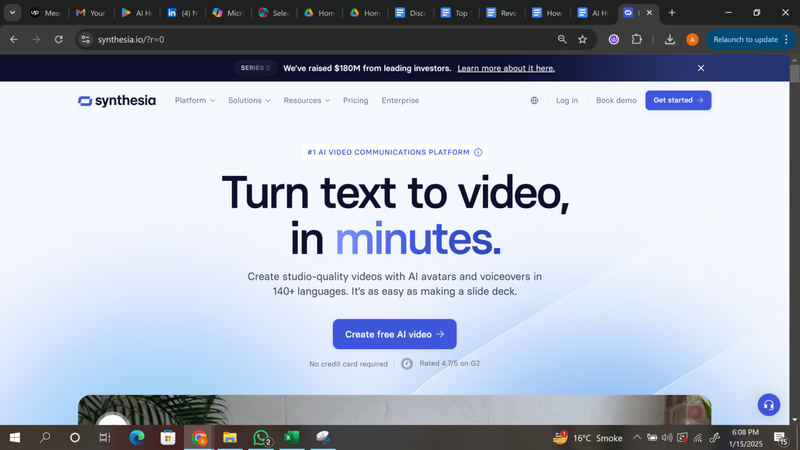Image resolution: width=800 pixels, height=450 pixels.
Task: Switch to the Gmail tab
Action: [91, 13]
